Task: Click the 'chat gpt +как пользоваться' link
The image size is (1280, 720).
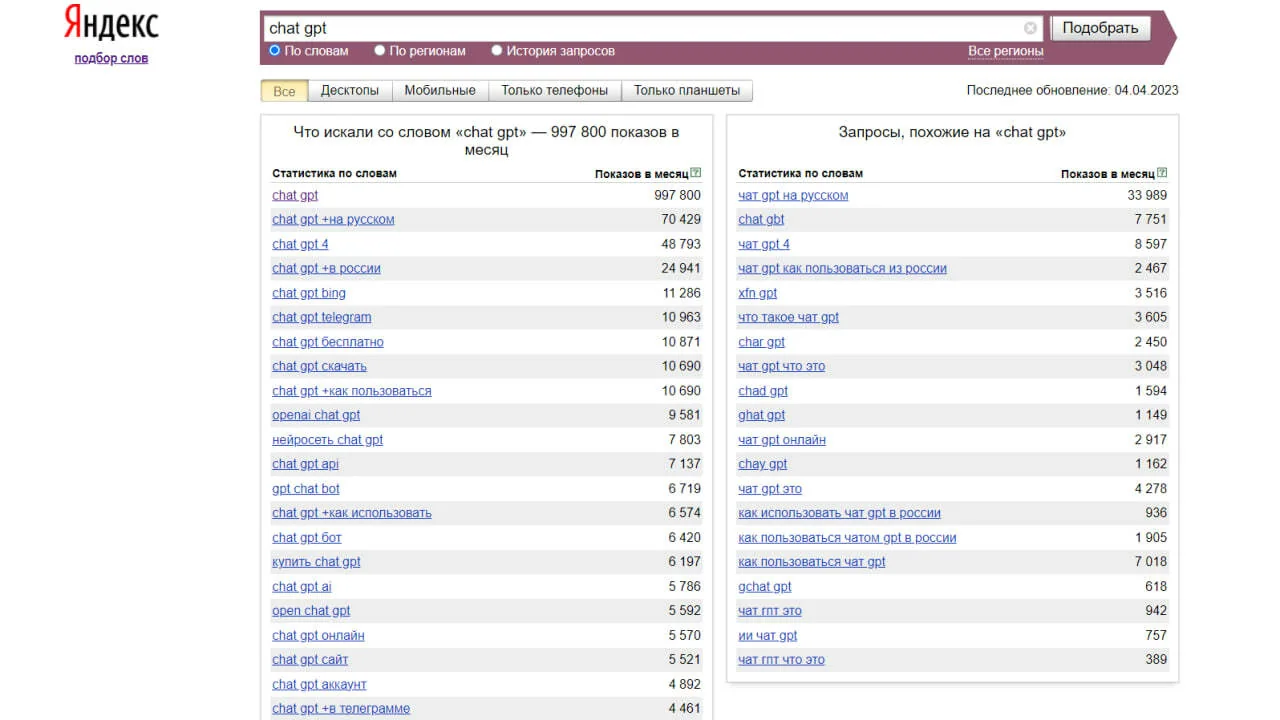Action: [x=352, y=391]
